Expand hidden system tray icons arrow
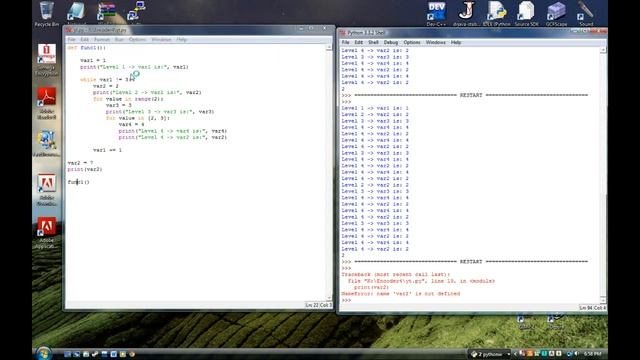 pos(516,354)
